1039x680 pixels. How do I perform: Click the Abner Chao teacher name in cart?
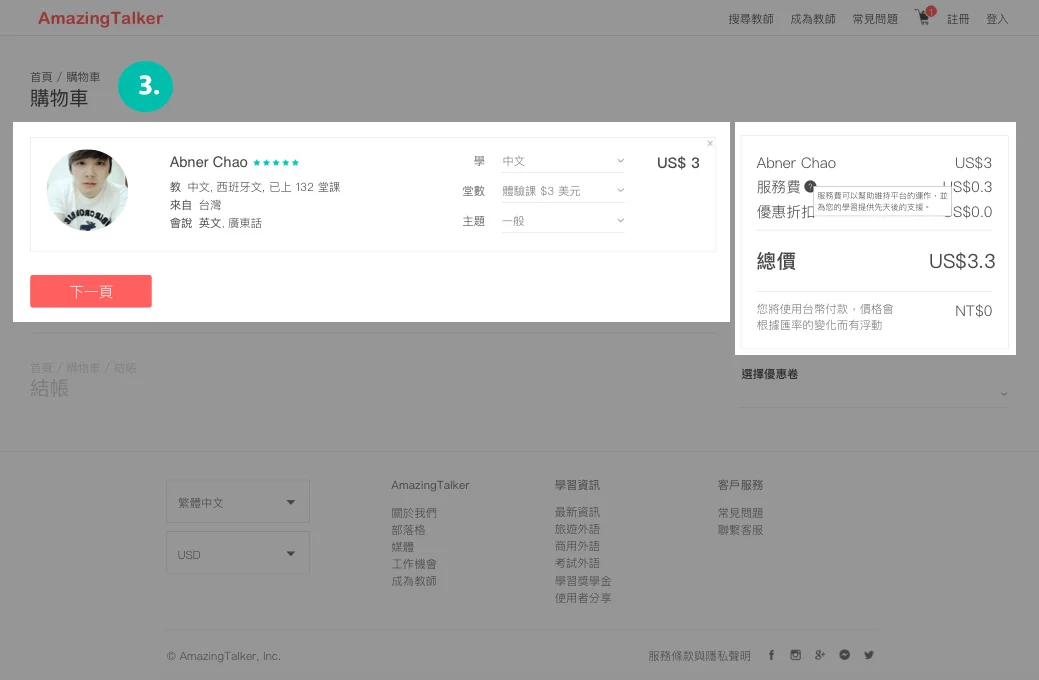(x=209, y=162)
